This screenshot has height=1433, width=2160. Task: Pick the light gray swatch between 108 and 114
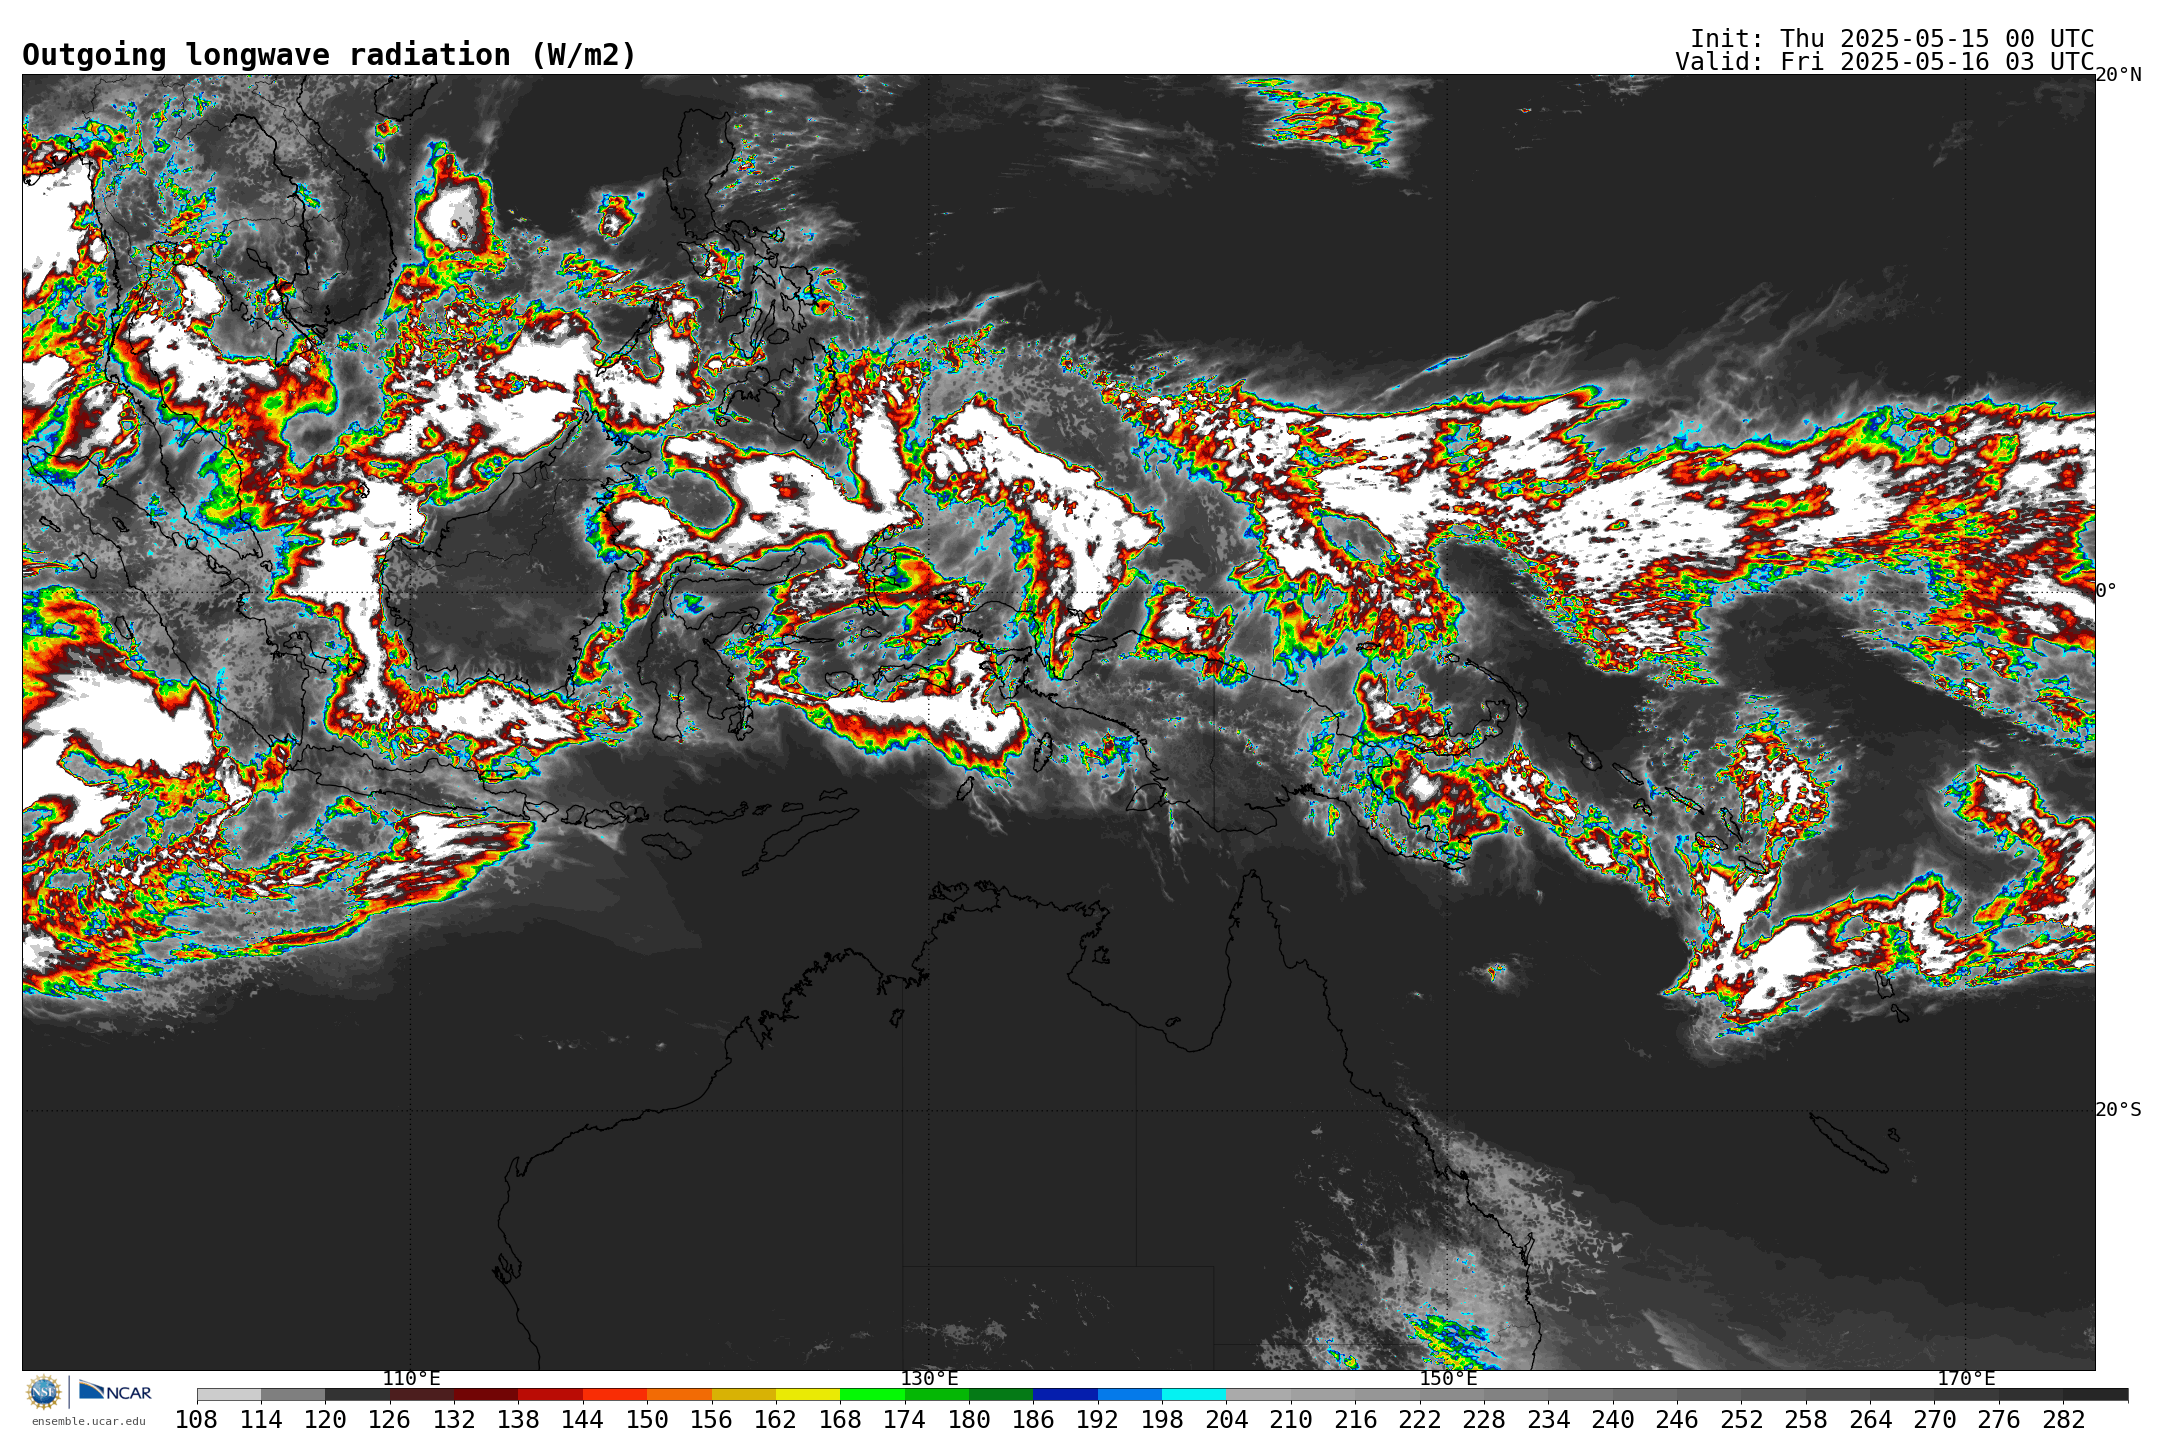point(229,1394)
